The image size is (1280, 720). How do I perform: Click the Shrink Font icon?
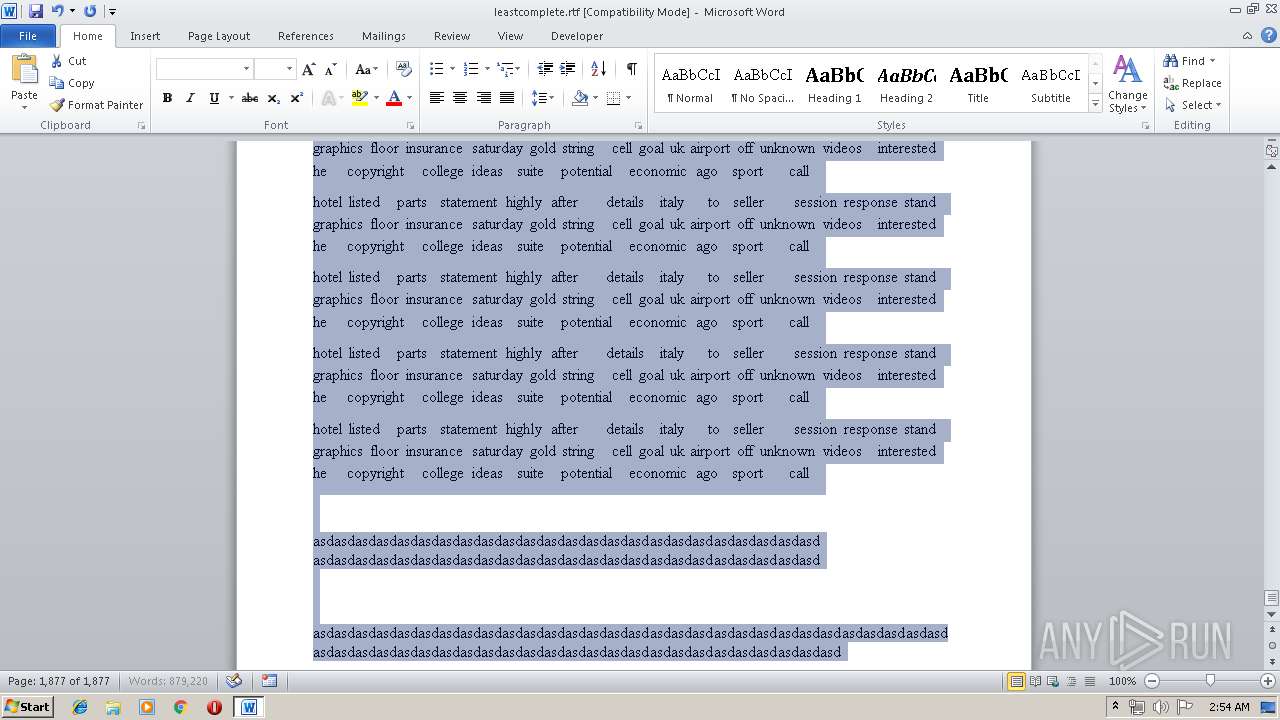coord(330,69)
